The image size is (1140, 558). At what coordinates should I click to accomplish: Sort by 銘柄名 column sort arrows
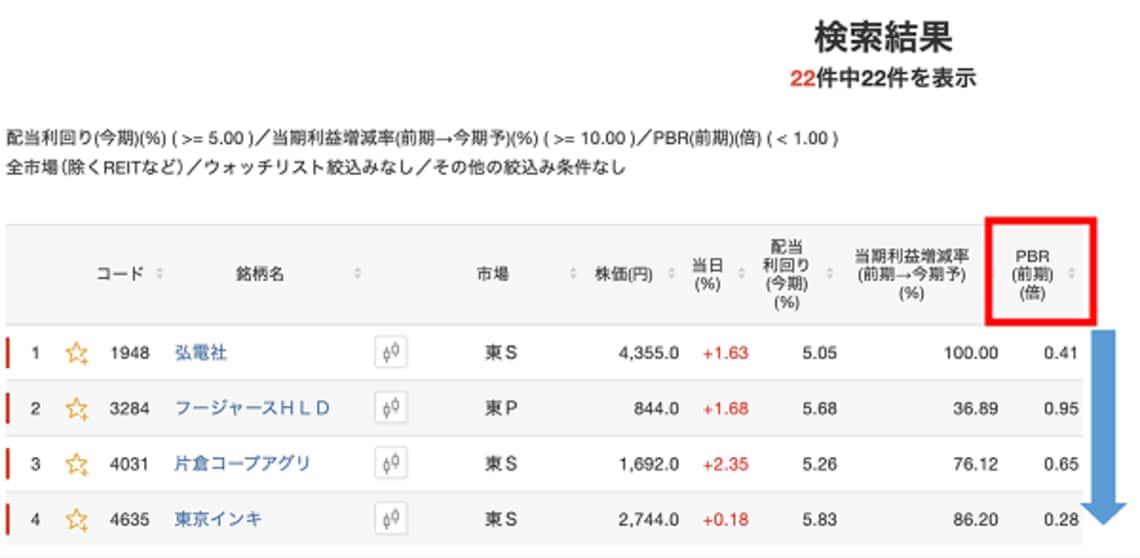tap(357, 274)
